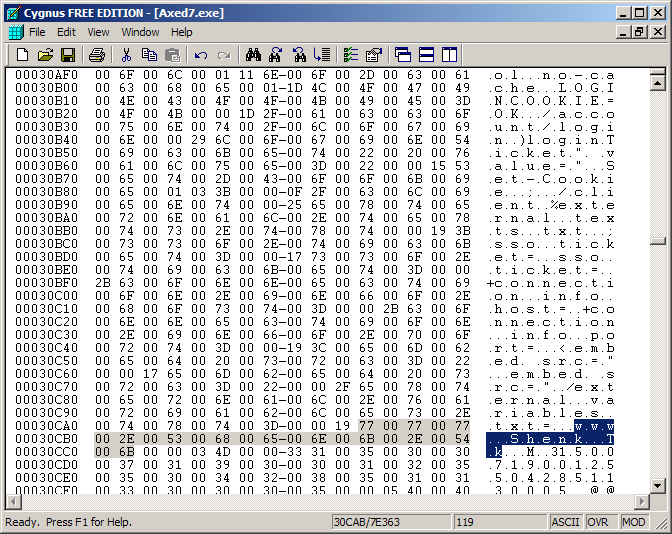Screen dimensions: 672x534
Task: Click the window title 'Cygnus FREE EDITION - [Axed7.exe]'
Action: (124, 13)
